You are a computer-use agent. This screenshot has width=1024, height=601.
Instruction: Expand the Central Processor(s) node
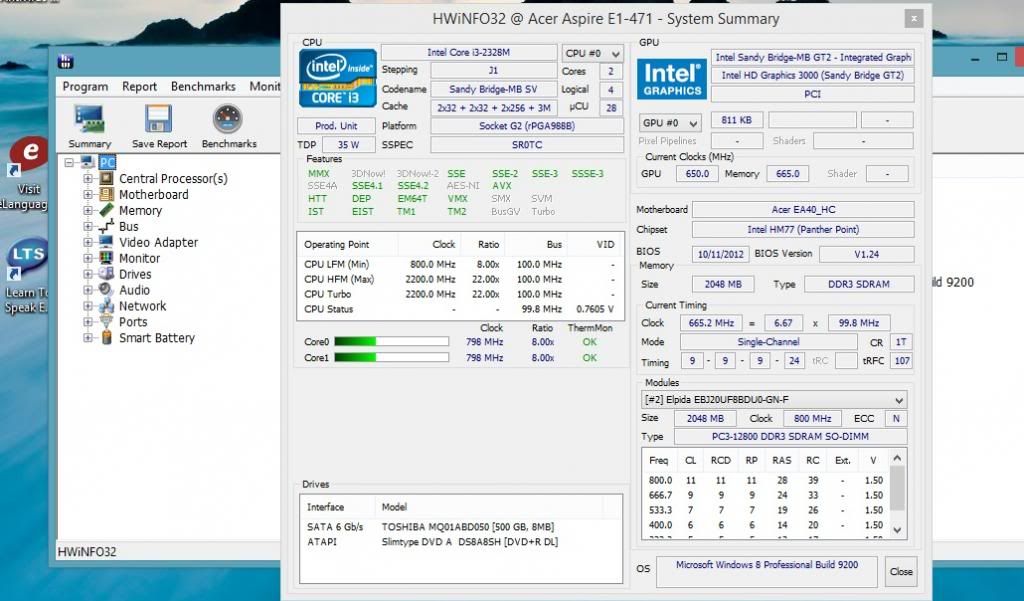click(x=88, y=179)
